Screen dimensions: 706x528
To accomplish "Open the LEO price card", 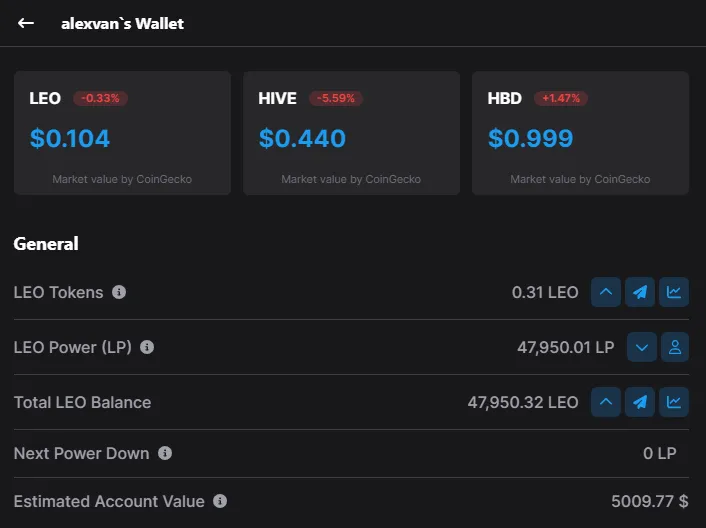I will click(122, 133).
